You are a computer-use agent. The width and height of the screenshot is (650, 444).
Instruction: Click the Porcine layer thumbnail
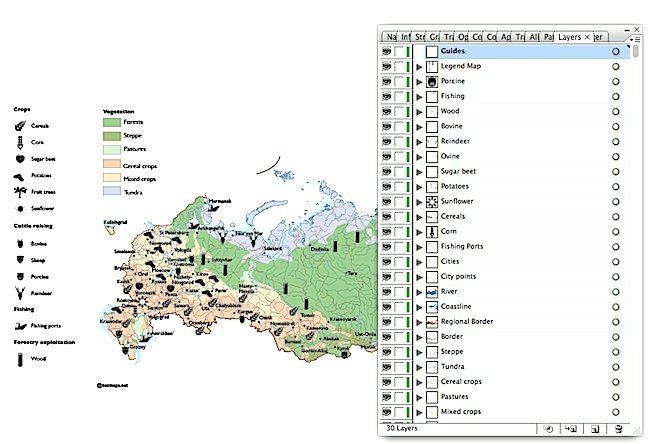tap(432, 81)
